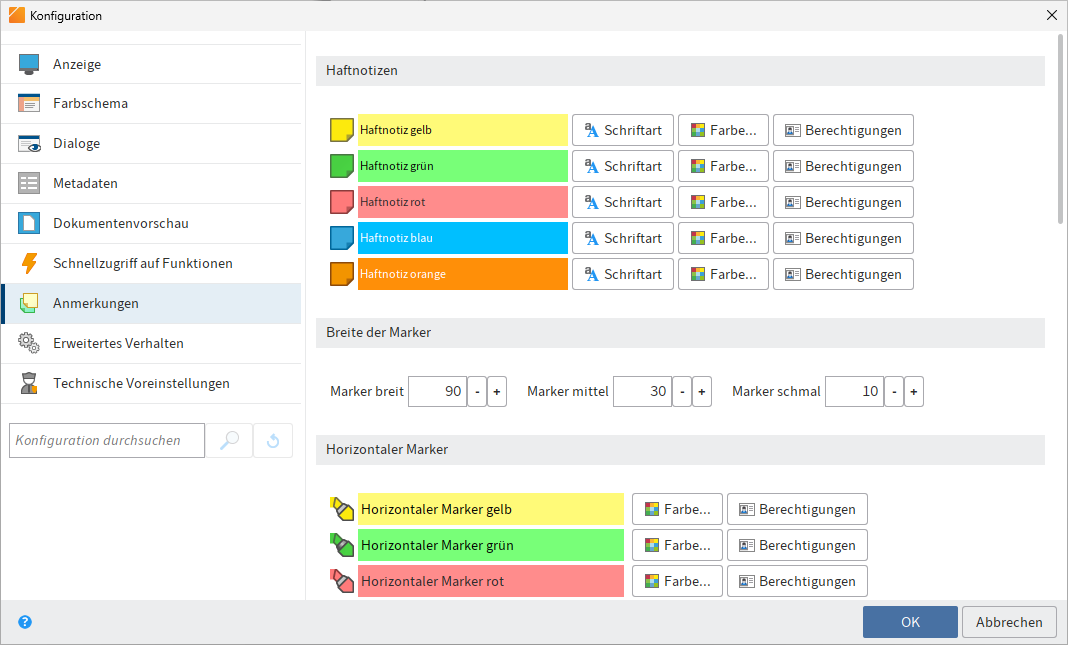Click the yellow sticky note icon
The image size is (1068, 645).
(x=342, y=130)
